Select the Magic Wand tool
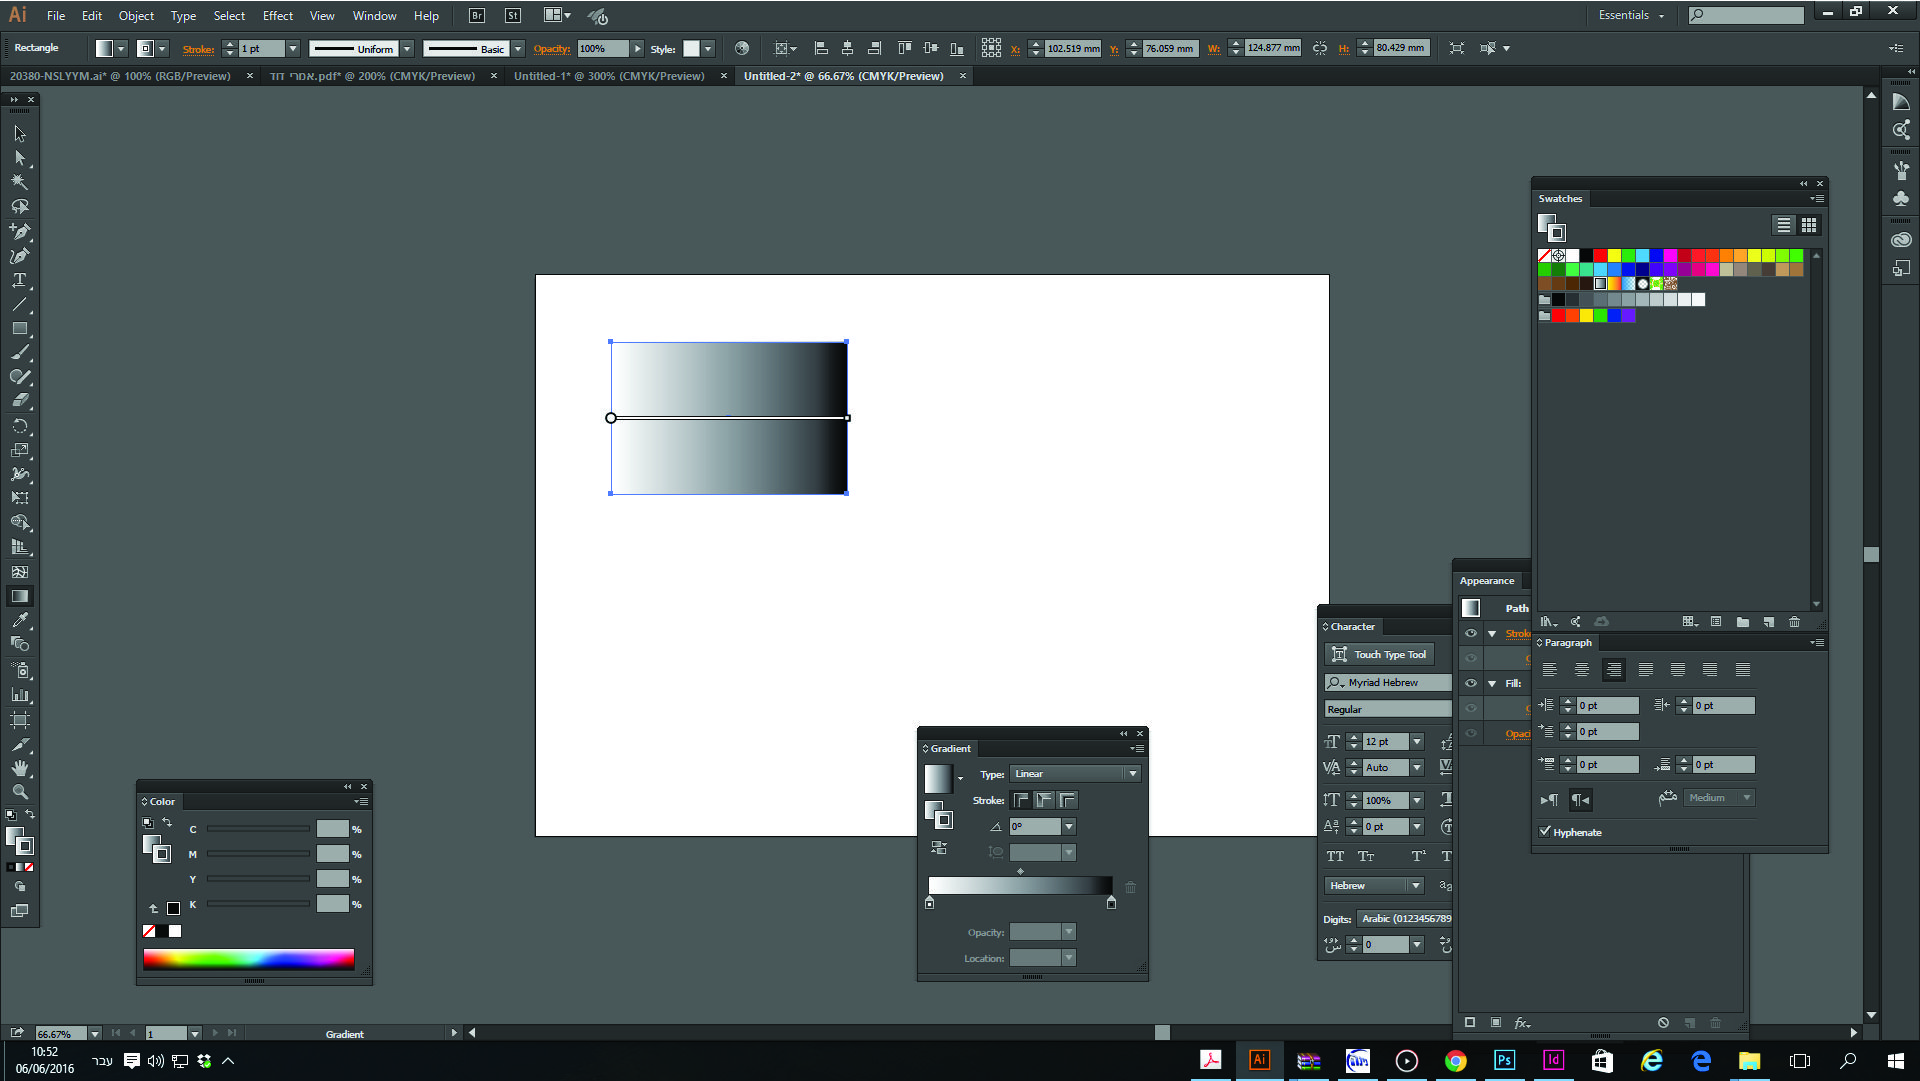The image size is (1920, 1081). pos(19,182)
